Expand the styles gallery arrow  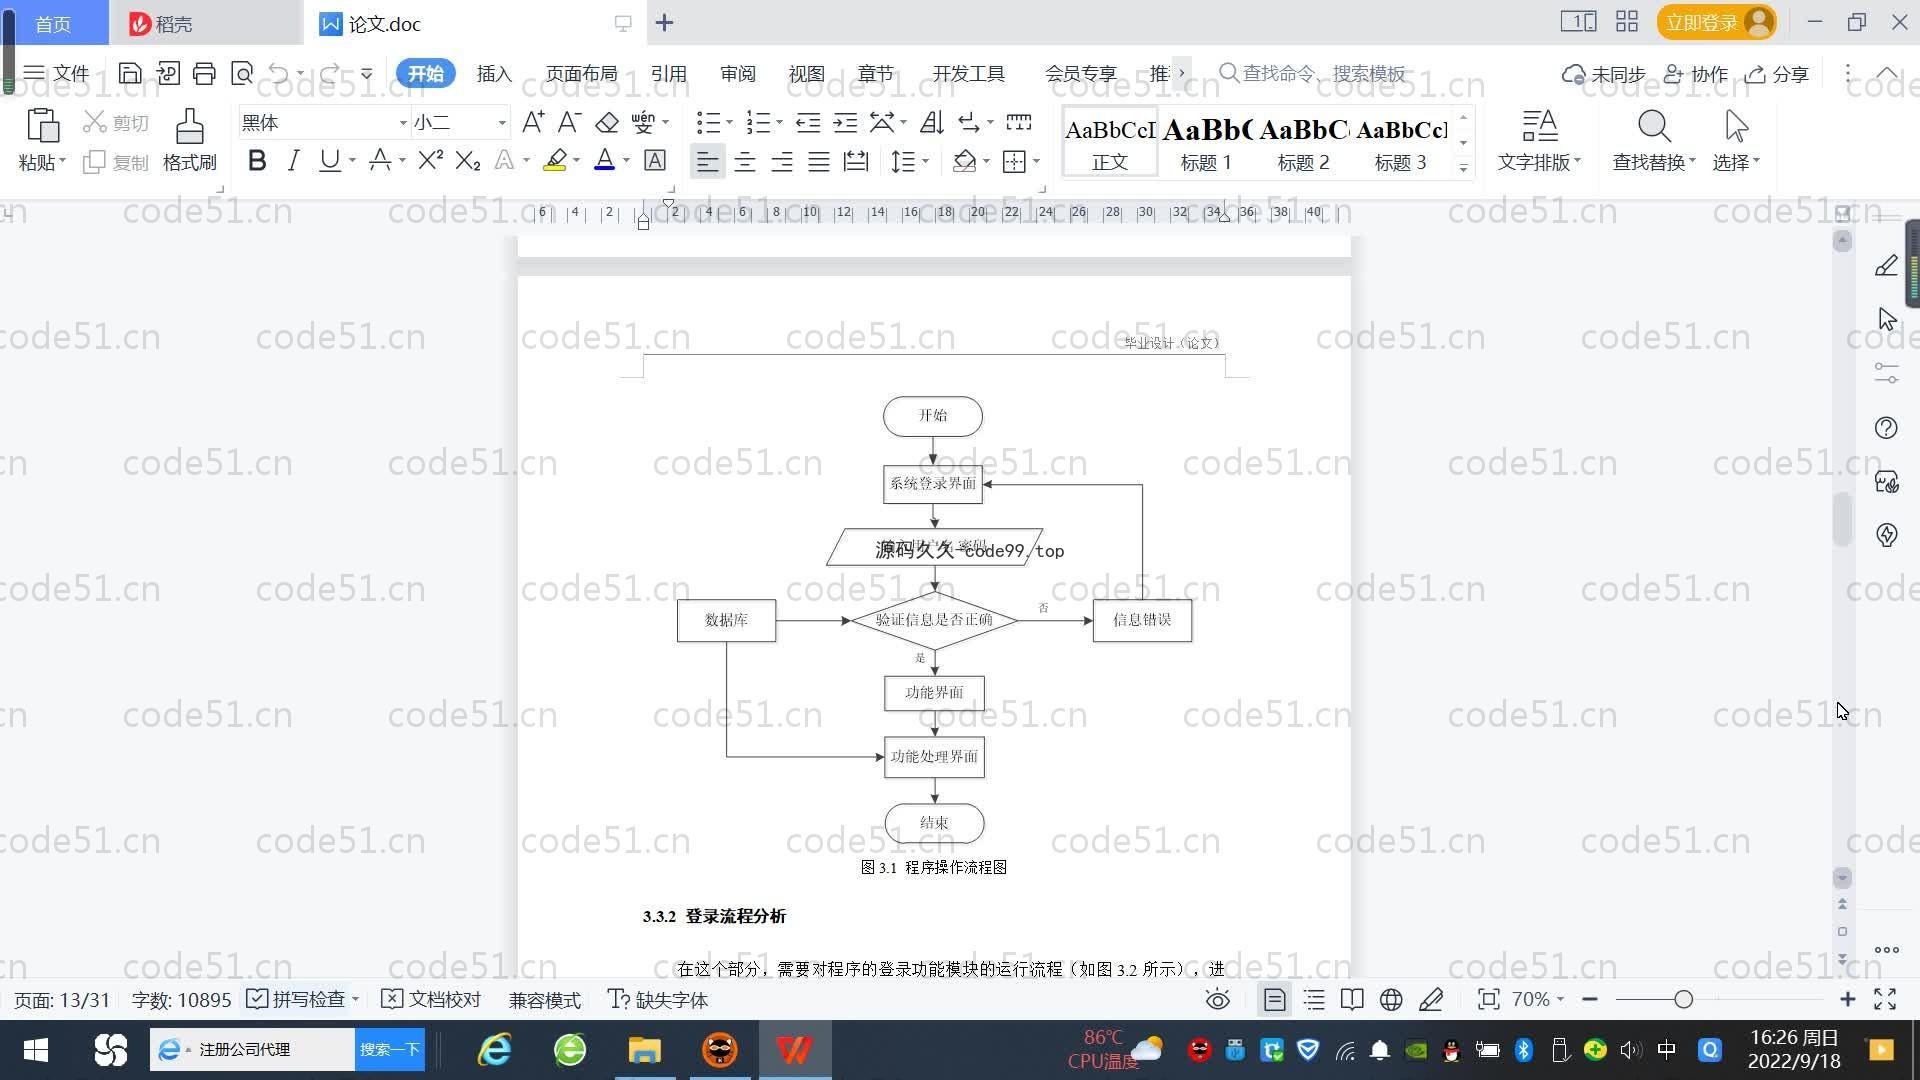click(x=1463, y=167)
